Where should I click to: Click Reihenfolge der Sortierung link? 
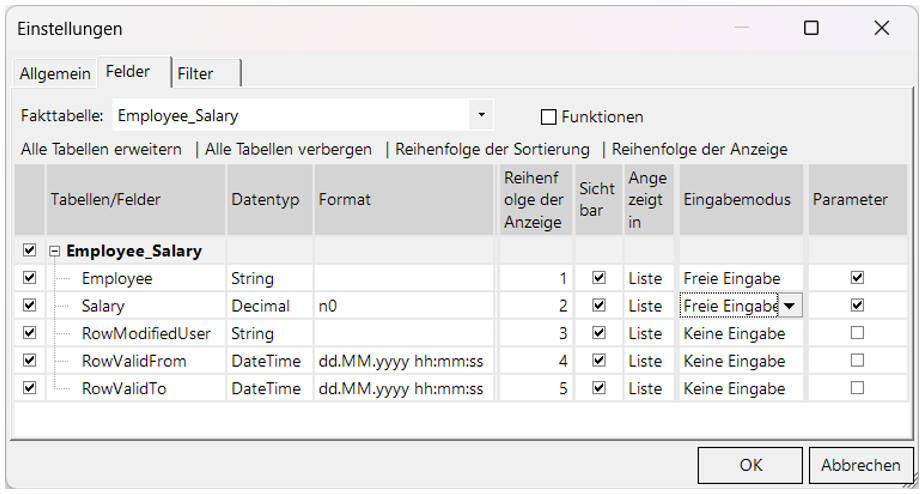click(492, 149)
